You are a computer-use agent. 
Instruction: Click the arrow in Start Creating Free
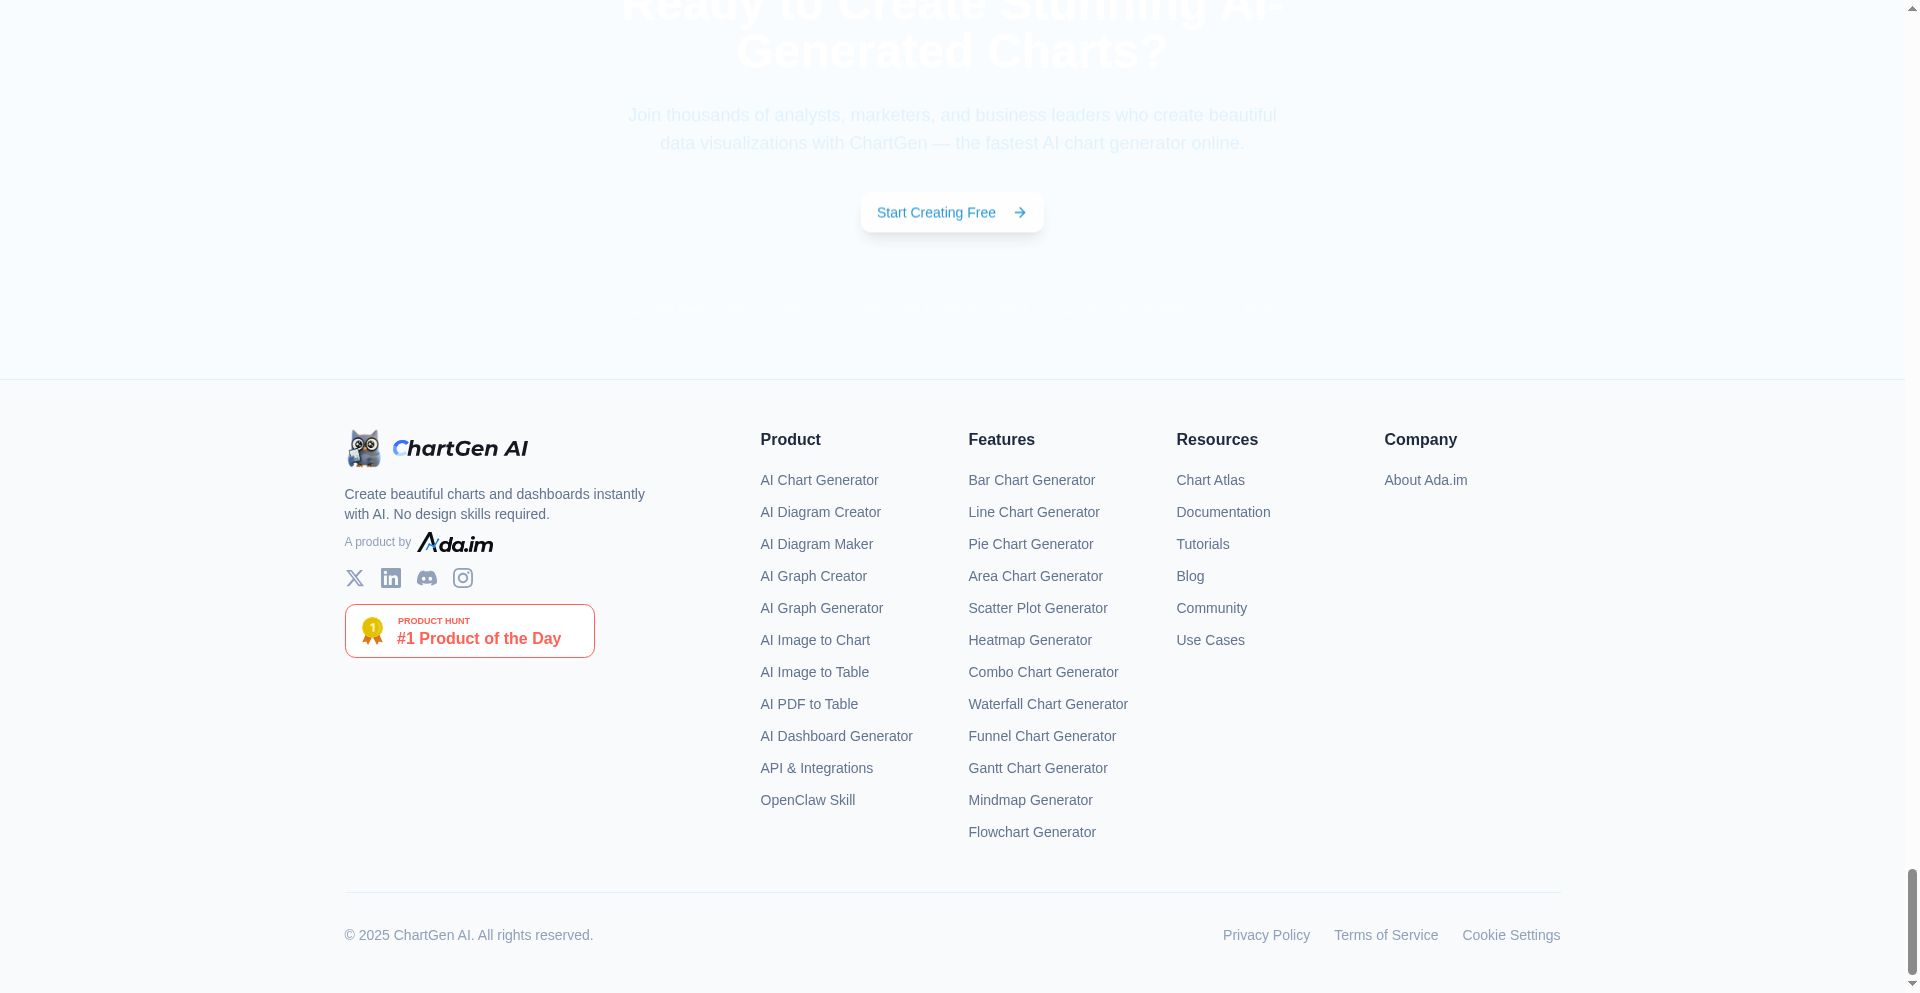(1020, 213)
